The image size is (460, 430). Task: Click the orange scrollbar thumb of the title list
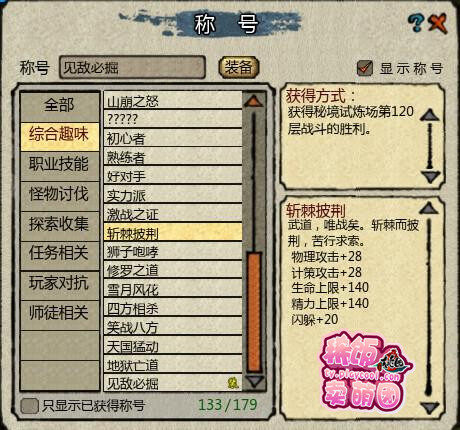coord(254,312)
